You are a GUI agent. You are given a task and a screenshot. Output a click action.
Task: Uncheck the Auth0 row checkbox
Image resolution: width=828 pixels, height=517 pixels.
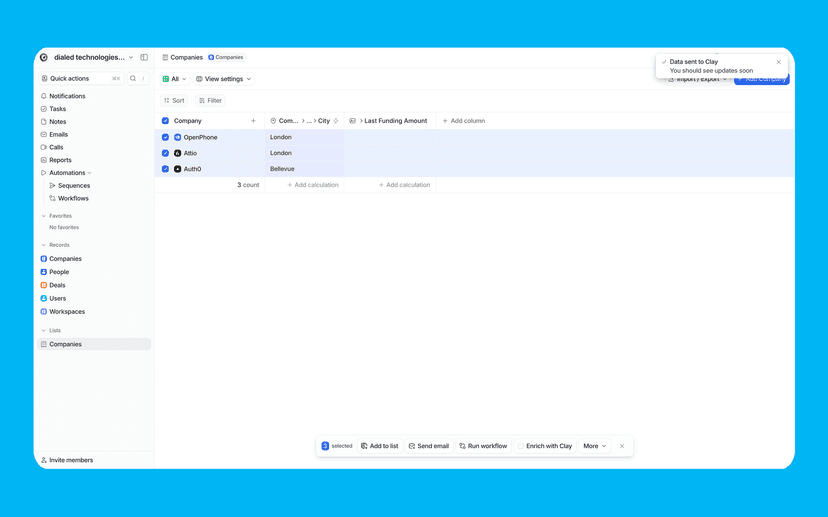pos(166,169)
